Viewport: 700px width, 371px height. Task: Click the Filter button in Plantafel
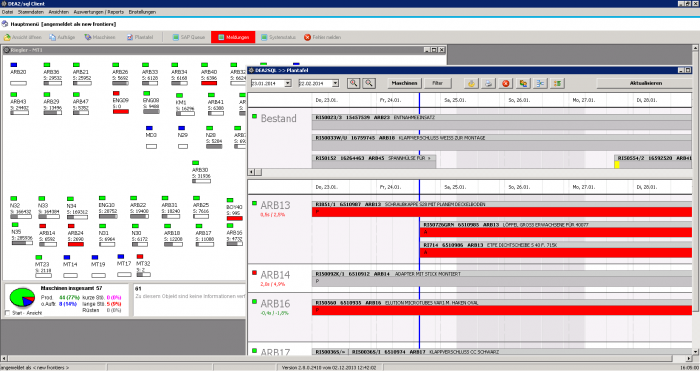point(438,83)
